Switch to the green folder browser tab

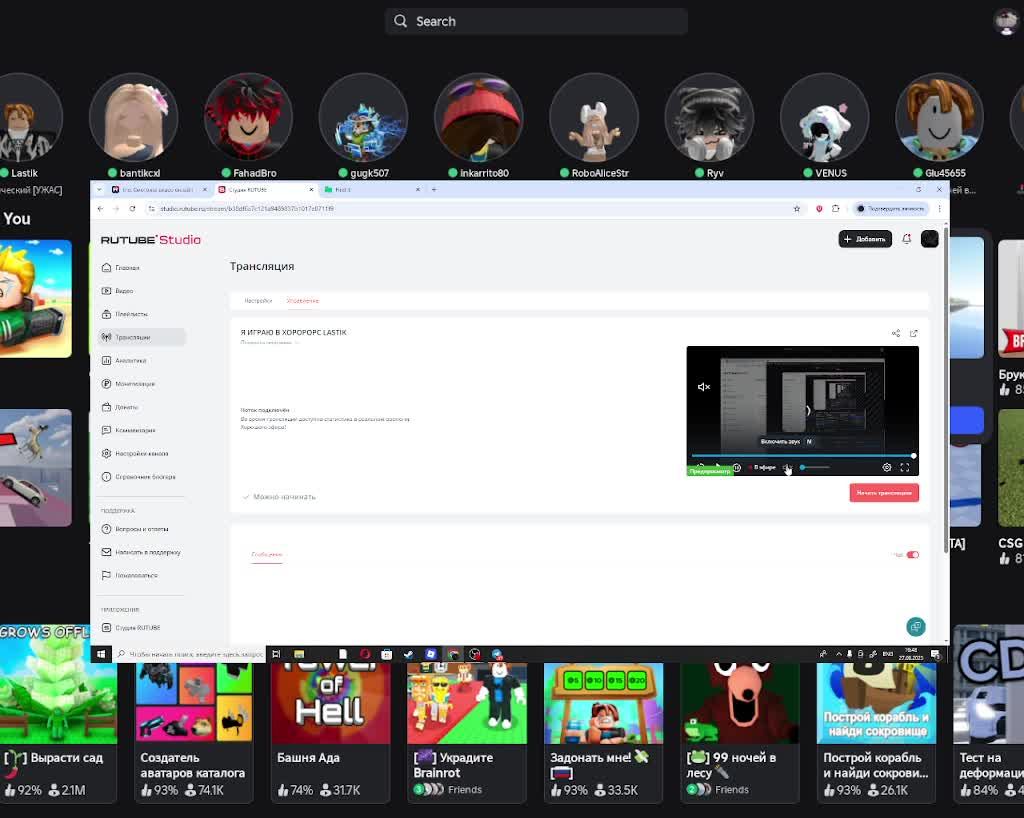372,189
